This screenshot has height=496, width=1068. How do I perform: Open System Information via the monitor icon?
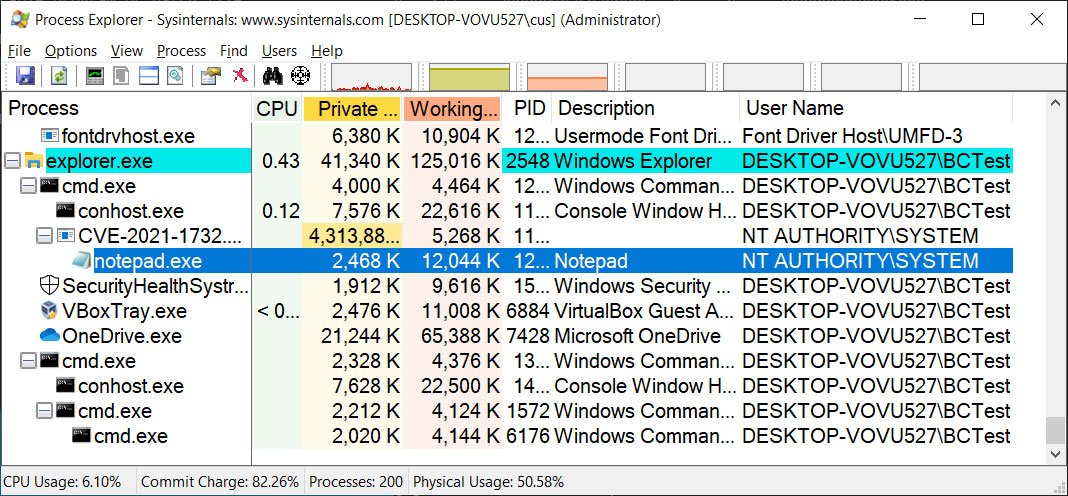pyautogui.click(x=95, y=76)
